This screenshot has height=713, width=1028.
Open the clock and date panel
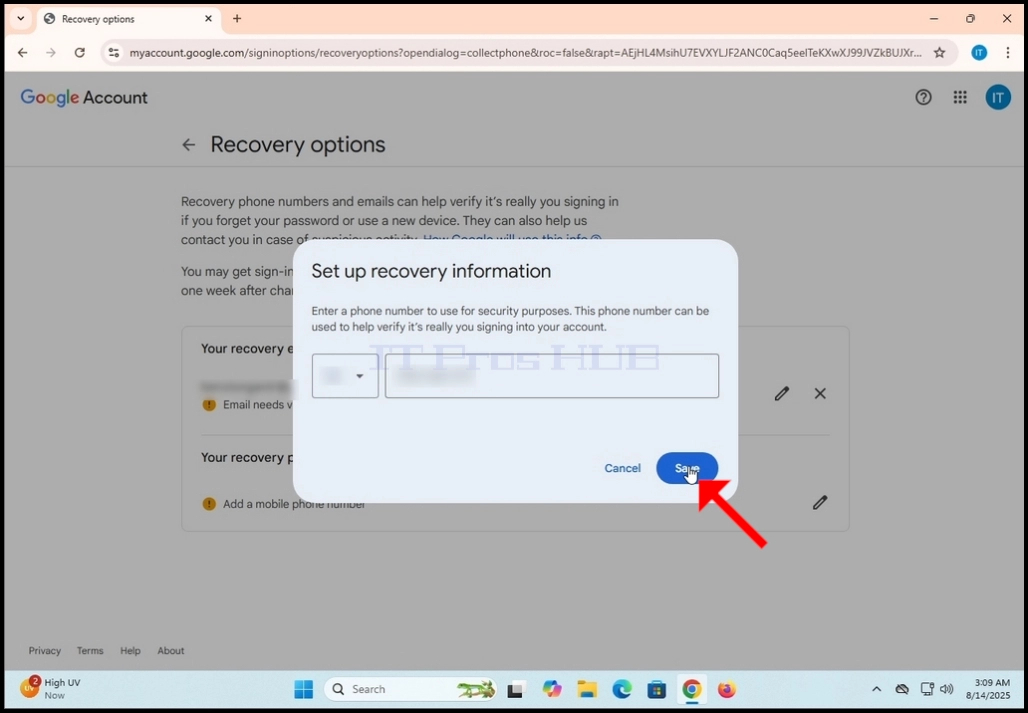[987, 689]
